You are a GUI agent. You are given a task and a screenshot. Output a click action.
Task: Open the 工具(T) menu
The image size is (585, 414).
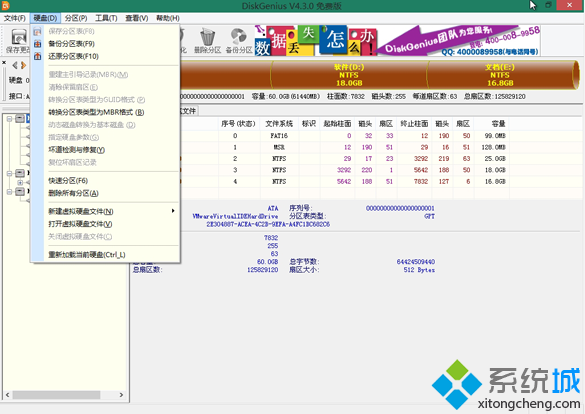tap(106, 18)
